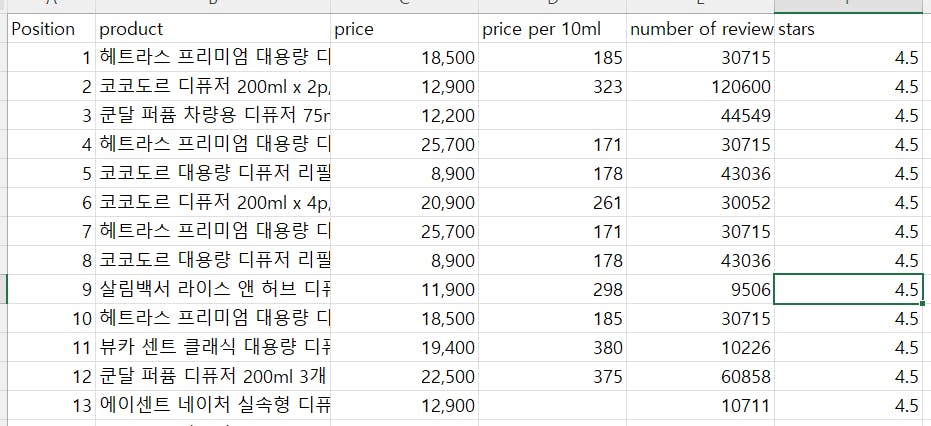Click the price cell showing 22,500
The width and height of the screenshot is (931, 426).
pos(404,377)
